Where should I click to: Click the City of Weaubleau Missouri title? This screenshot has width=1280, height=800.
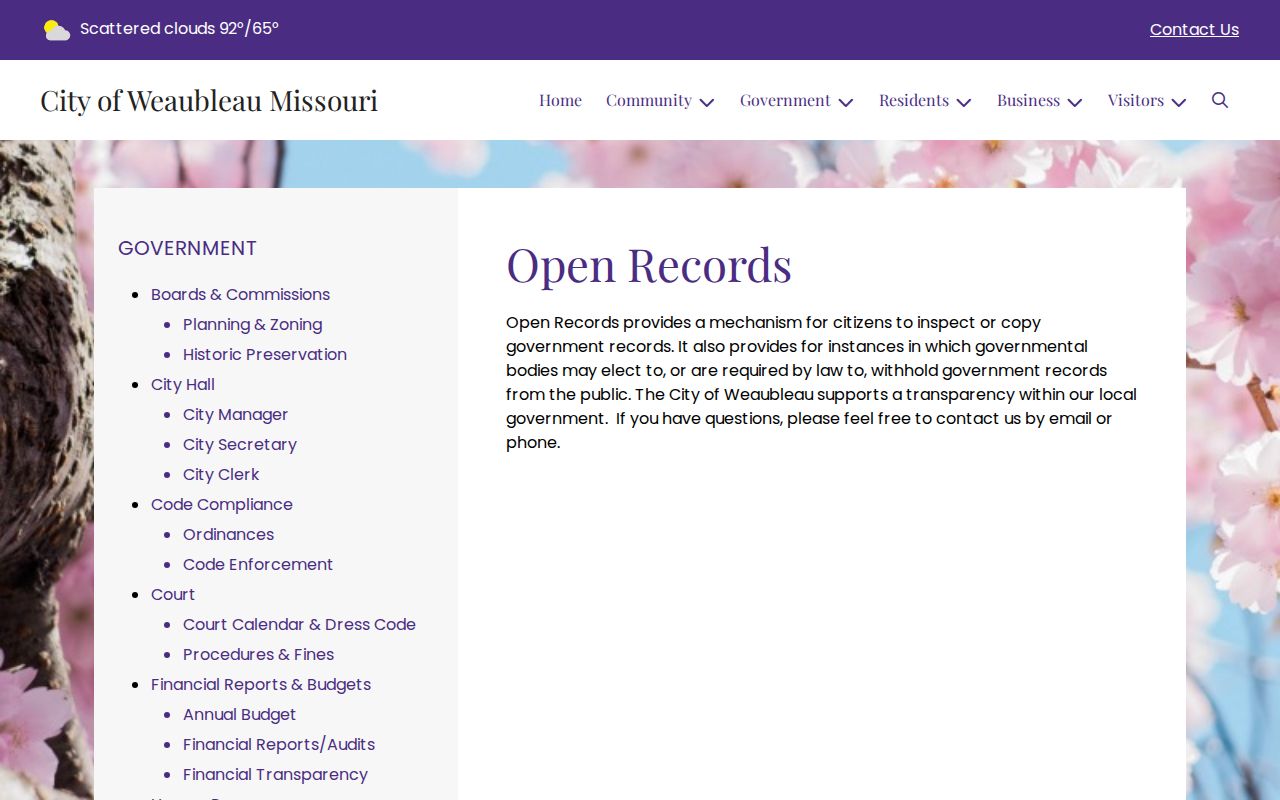pos(209,100)
